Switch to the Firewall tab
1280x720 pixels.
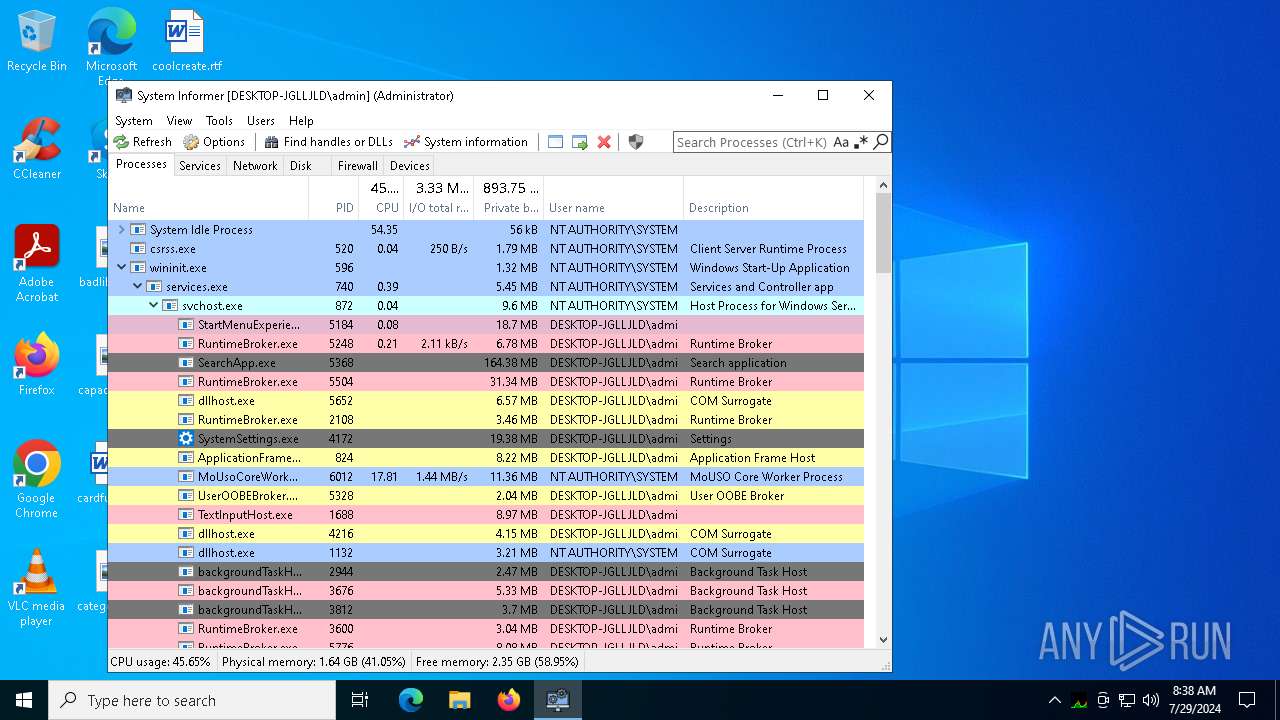tap(357, 166)
